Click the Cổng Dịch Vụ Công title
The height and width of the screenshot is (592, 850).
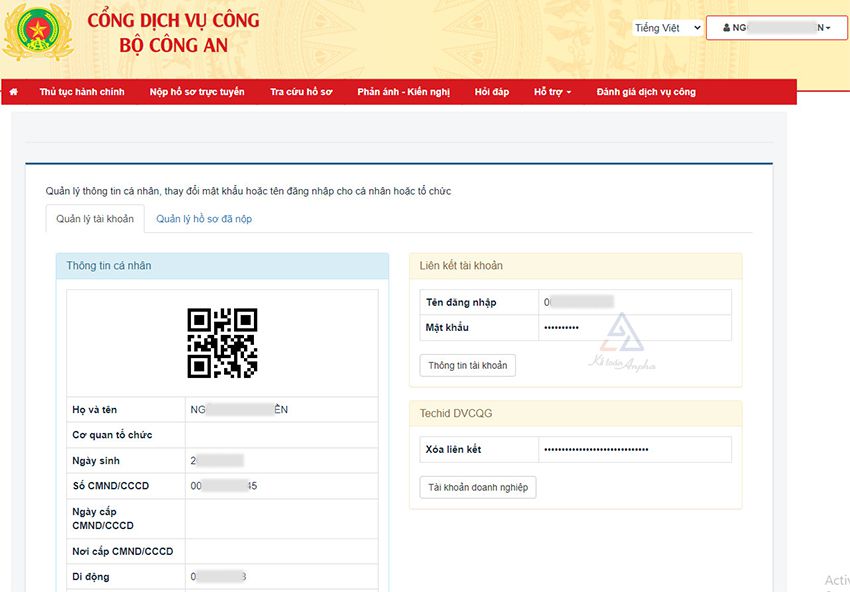(x=173, y=21)
